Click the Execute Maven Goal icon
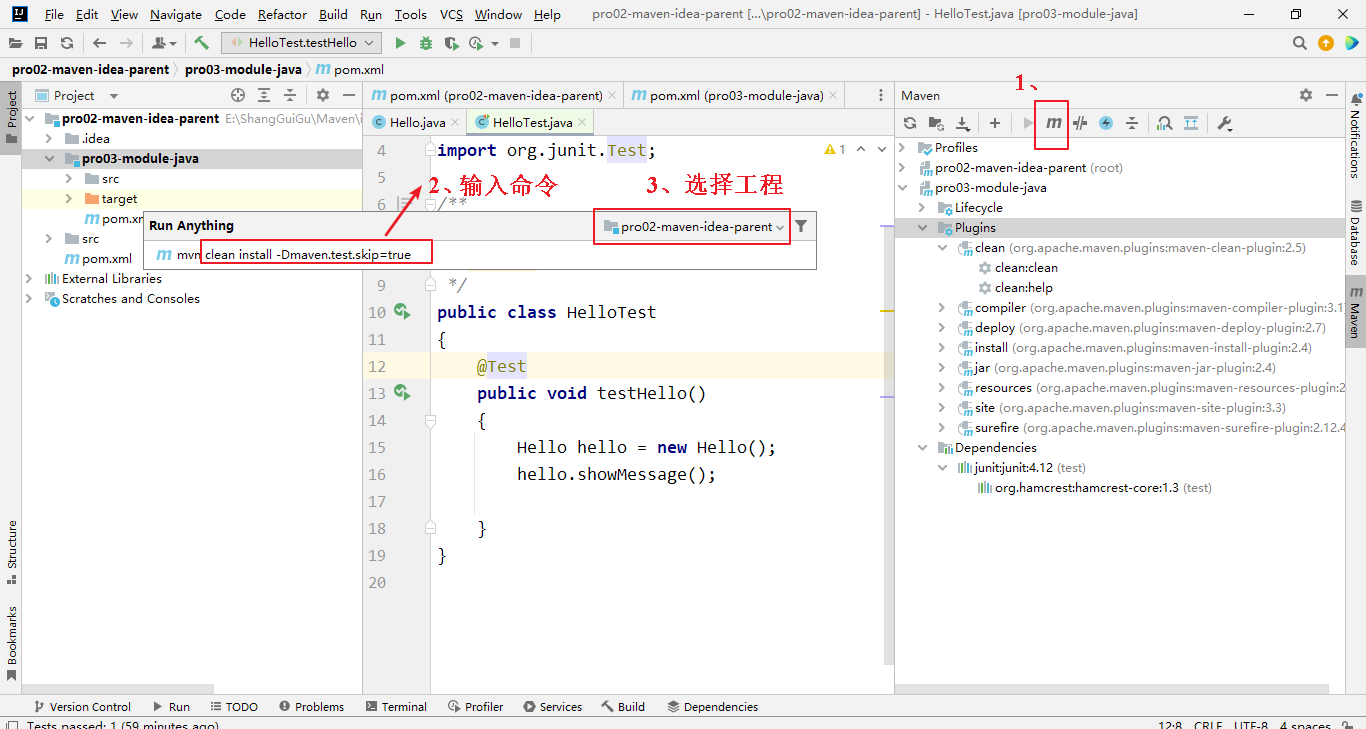This screenshot has height=729, width=1366. 1053,123
